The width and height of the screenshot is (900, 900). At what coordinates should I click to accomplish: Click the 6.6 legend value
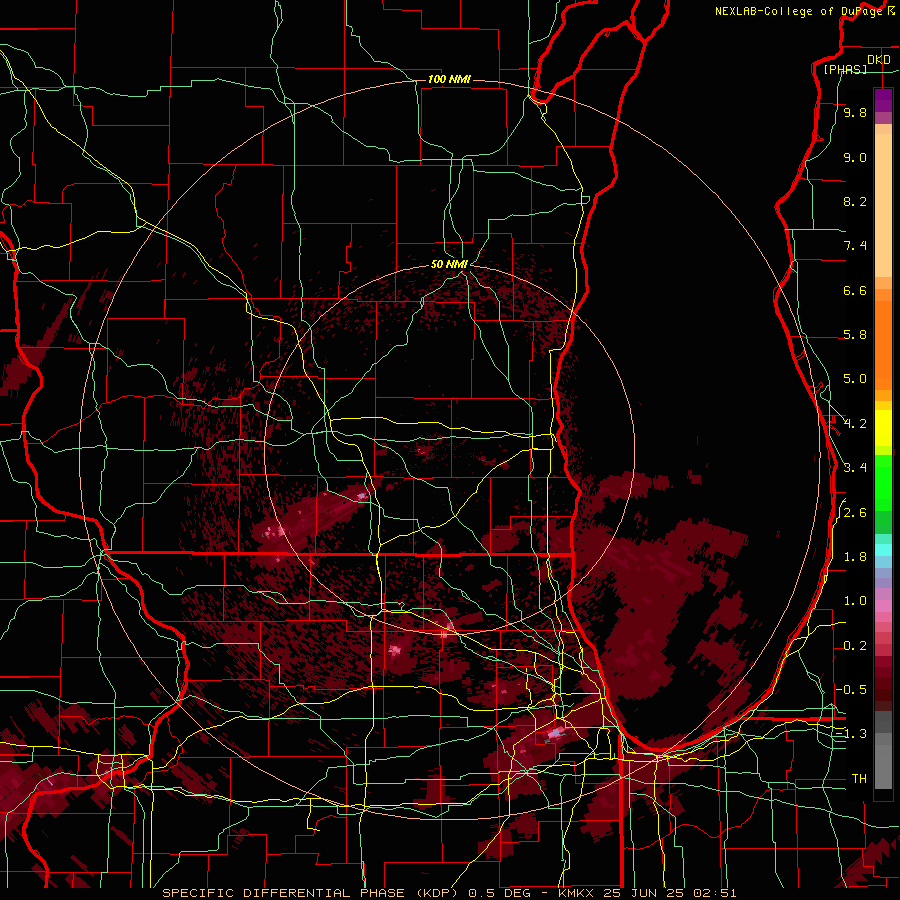[x=855, y=290]
